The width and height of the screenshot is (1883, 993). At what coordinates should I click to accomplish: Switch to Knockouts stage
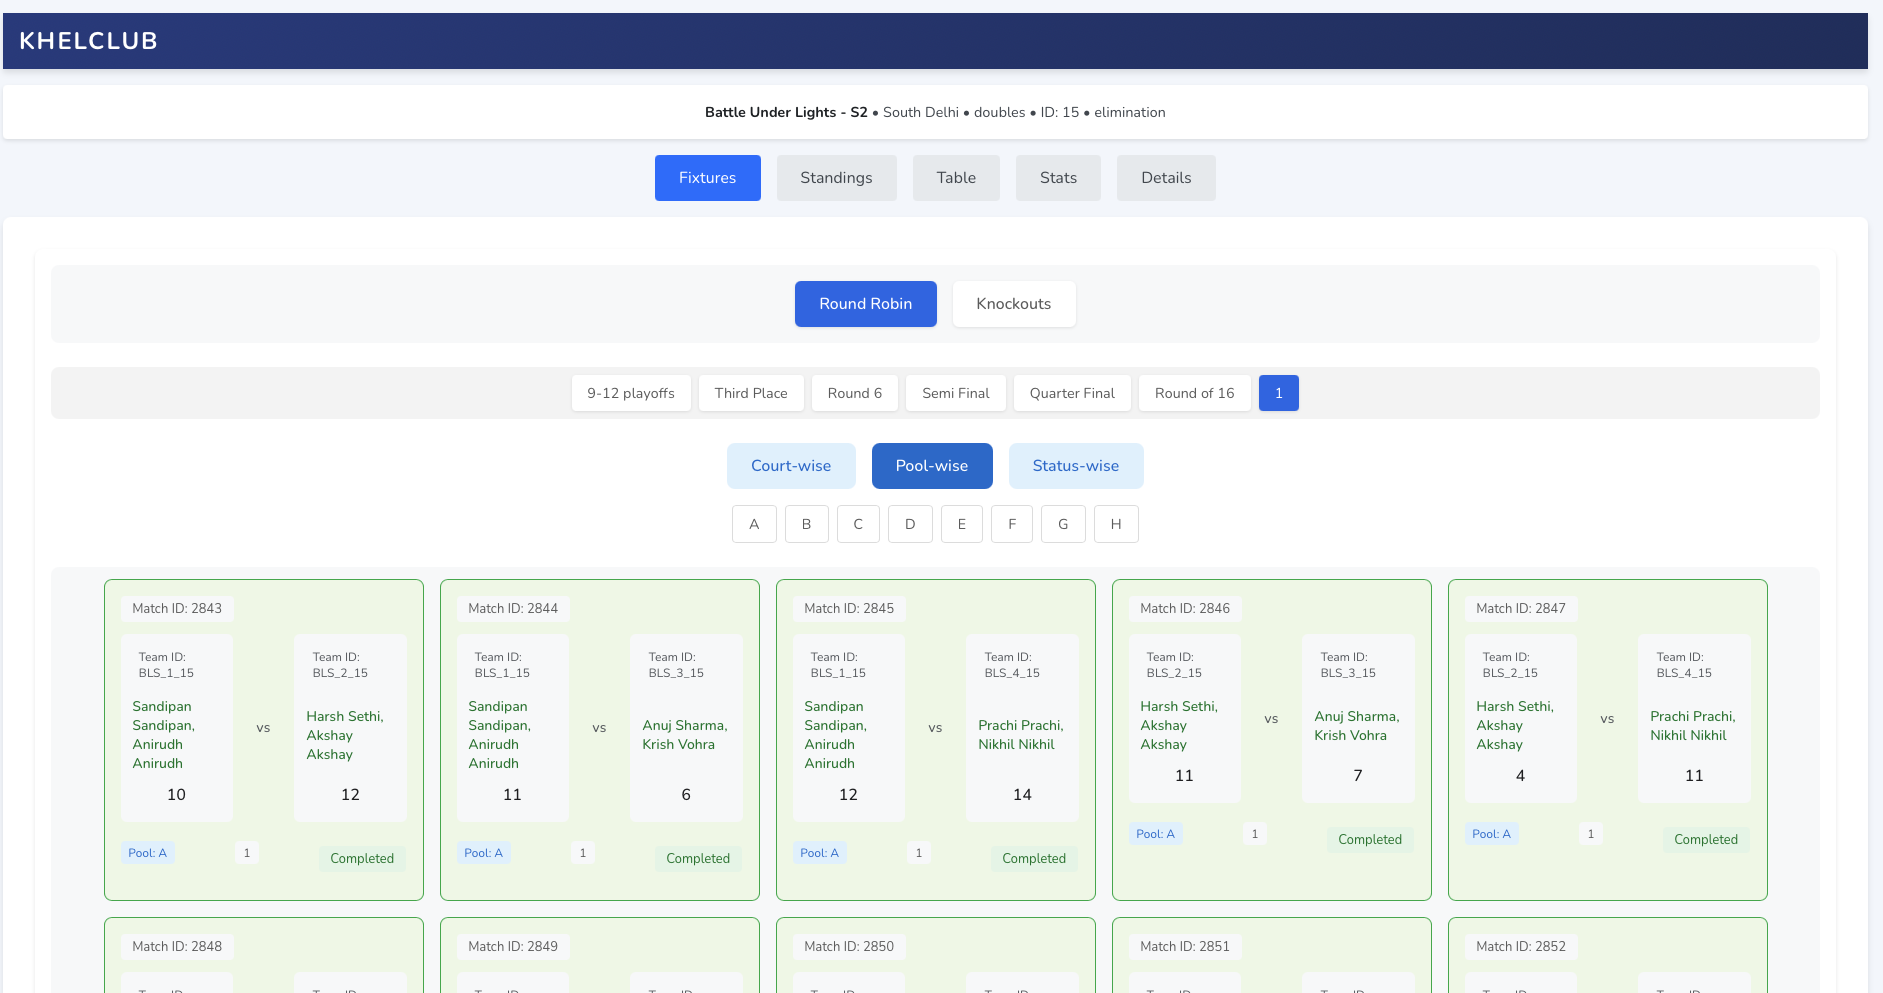pos(1013,304)
